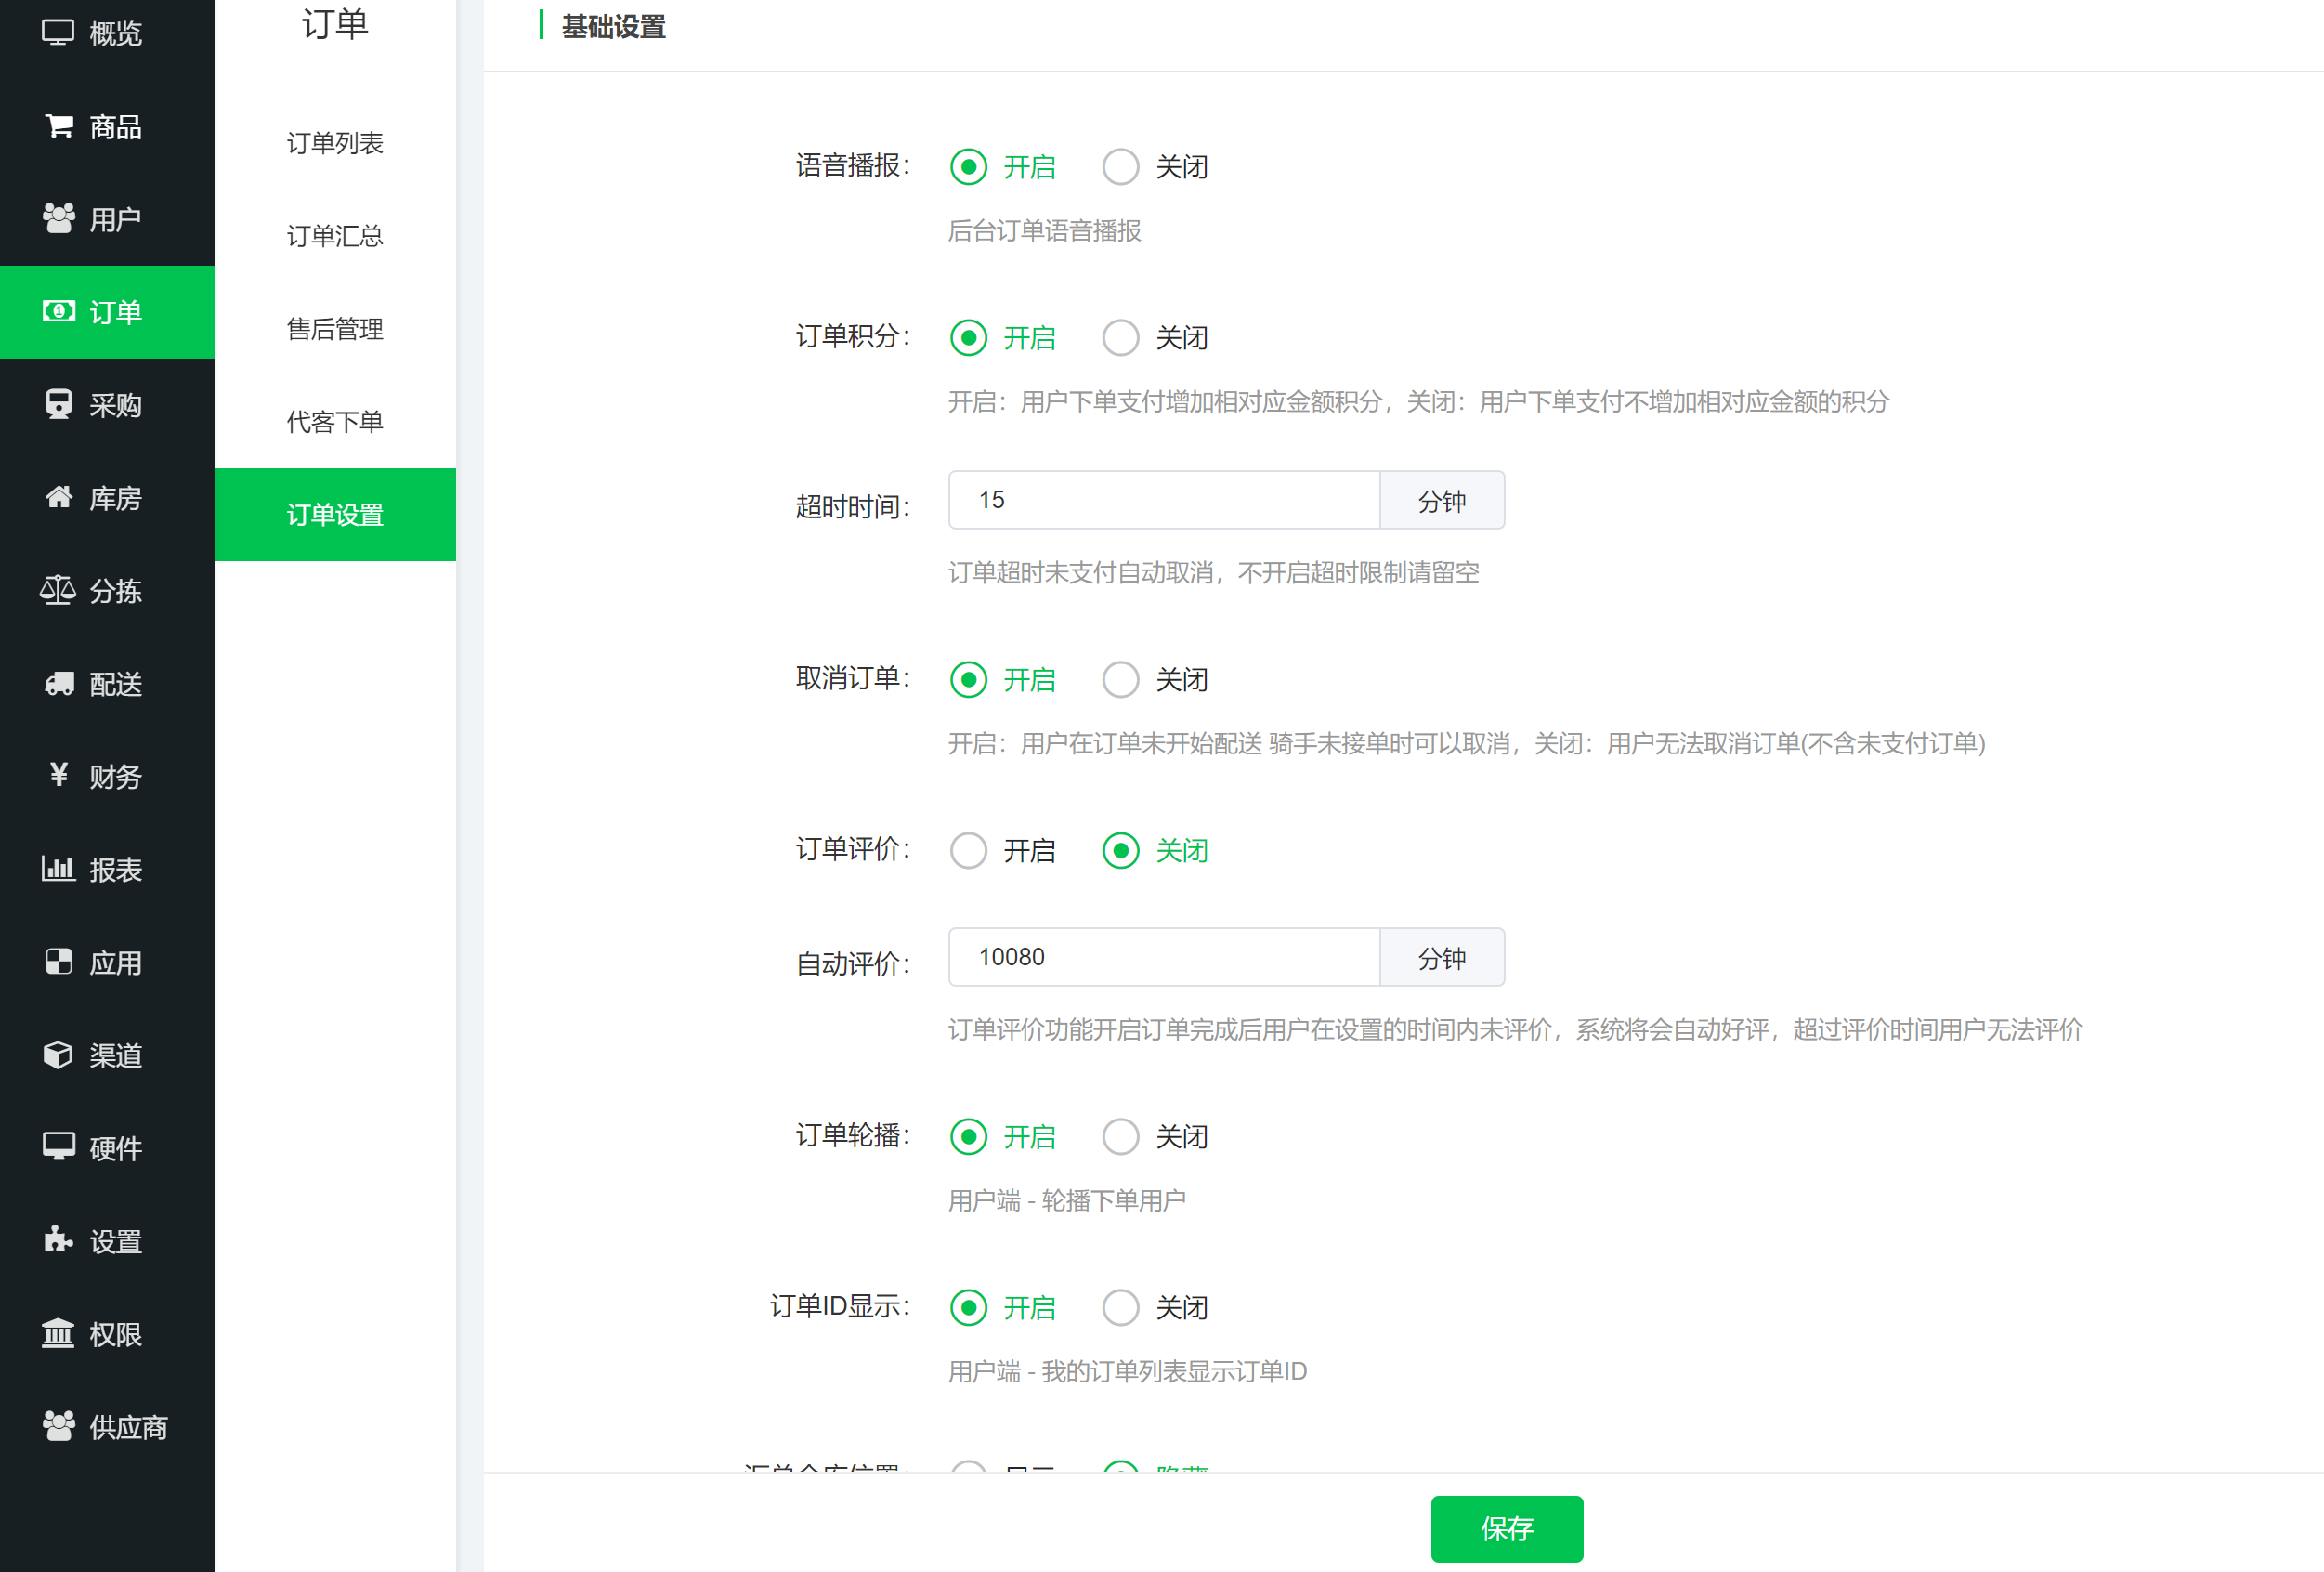
Task: Enable 订单评价 by selecting 开启
Action: tap(968, 851)
